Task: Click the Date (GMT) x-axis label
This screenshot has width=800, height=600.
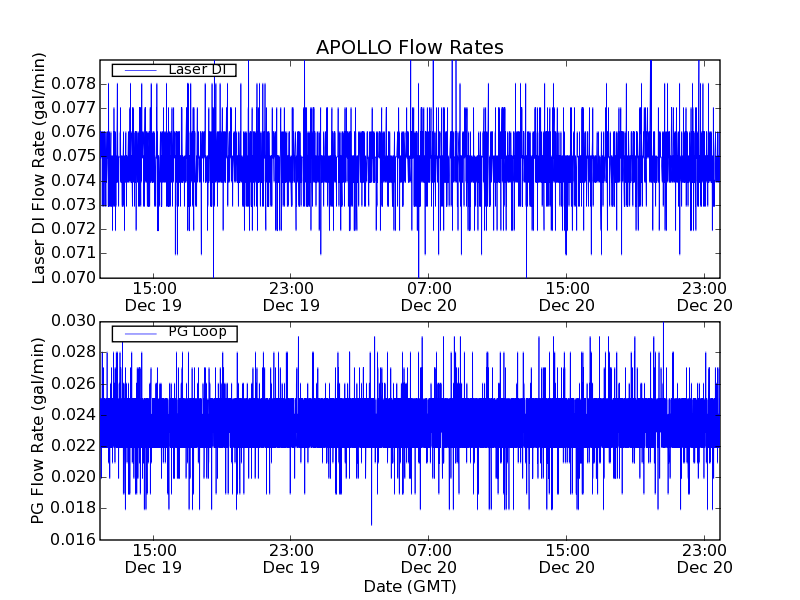Action: coord(409,586)
